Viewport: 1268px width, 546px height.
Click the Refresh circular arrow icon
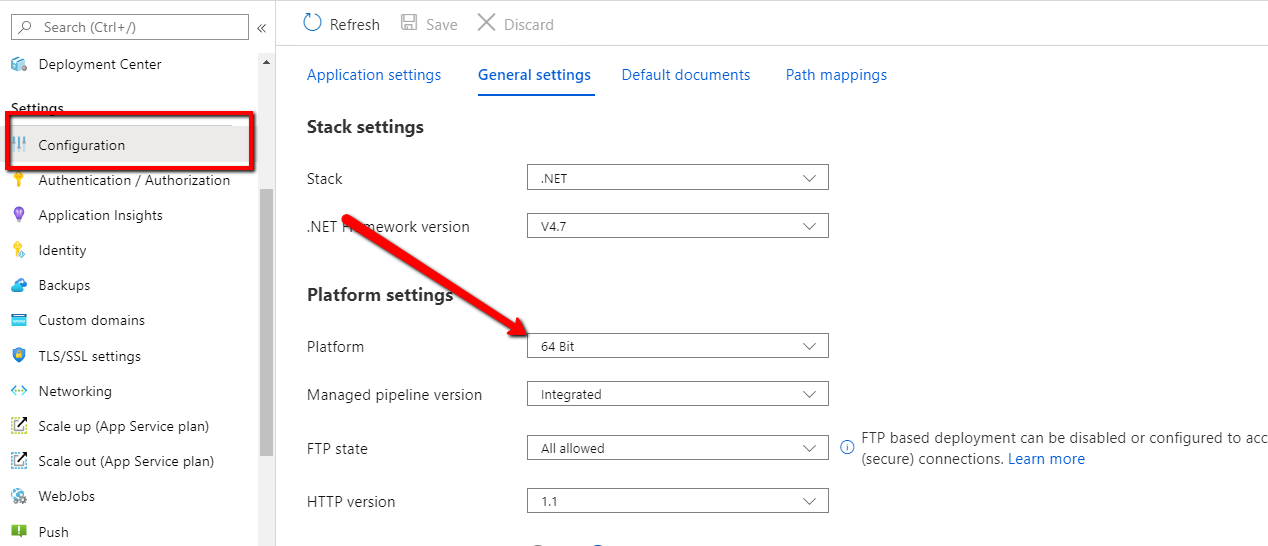pyautogui.click(x=312, y=23)
